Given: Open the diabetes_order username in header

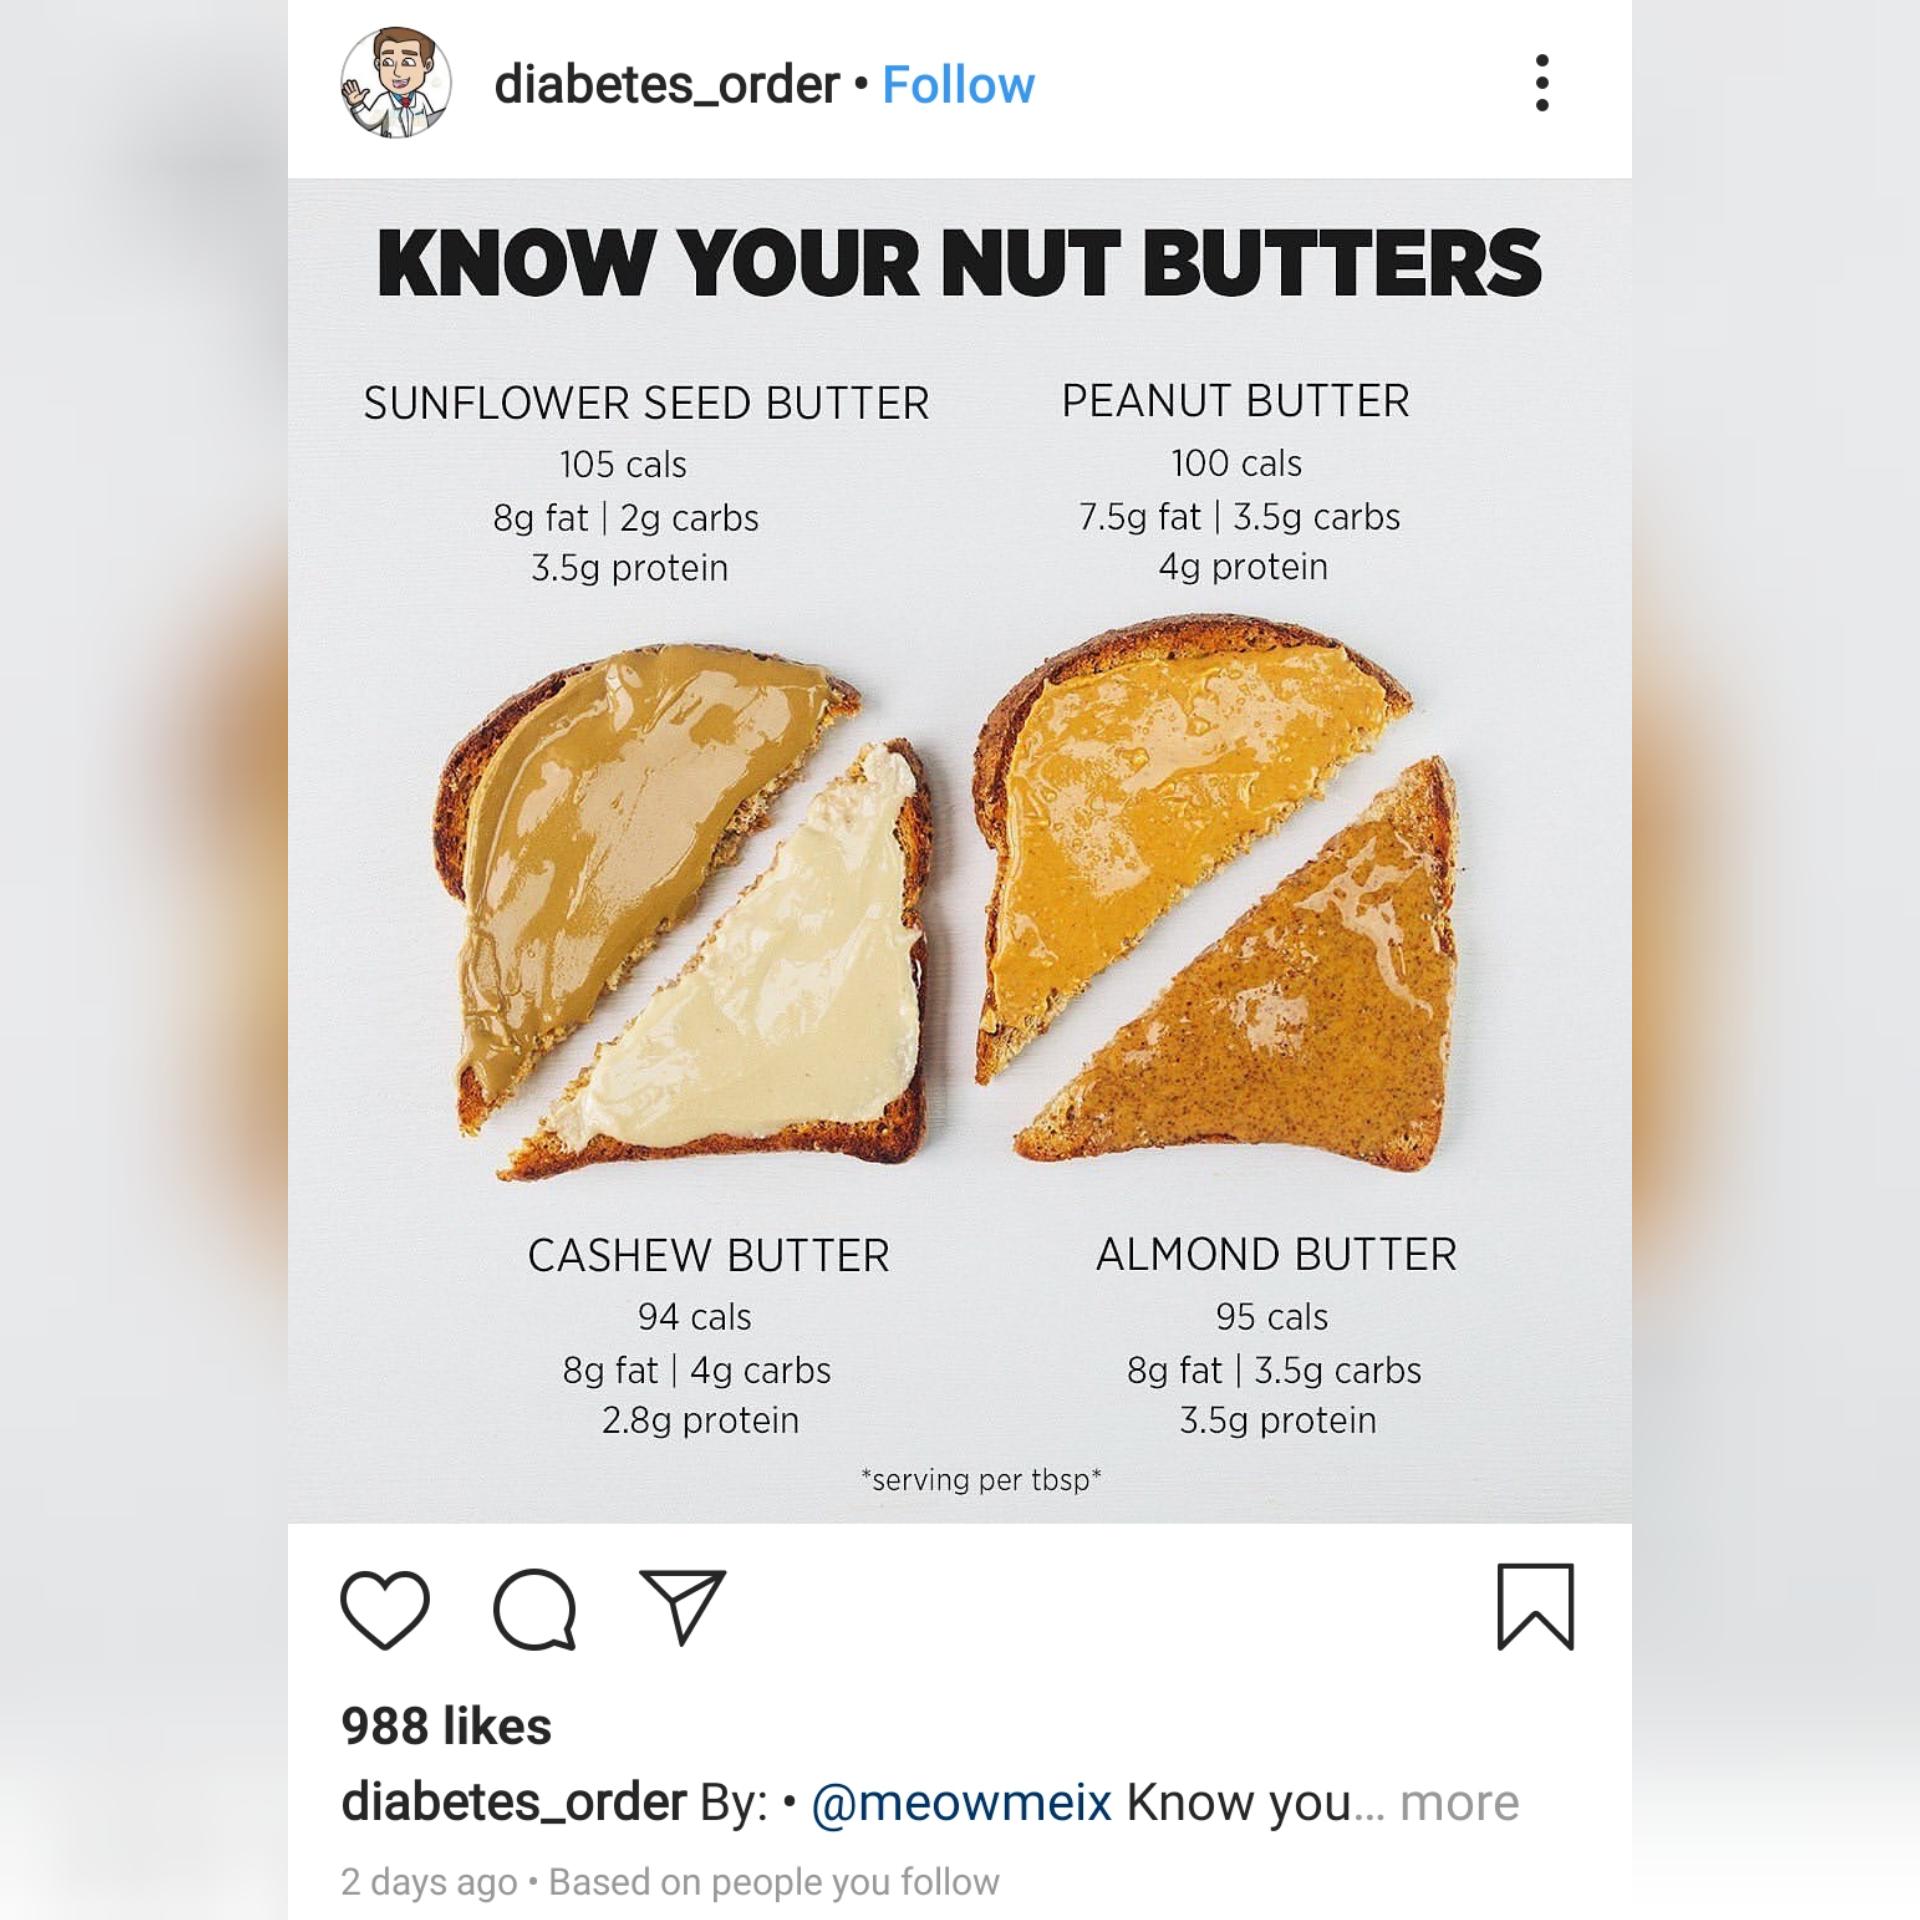Looking at the screenshot, I should click(667, 85).
